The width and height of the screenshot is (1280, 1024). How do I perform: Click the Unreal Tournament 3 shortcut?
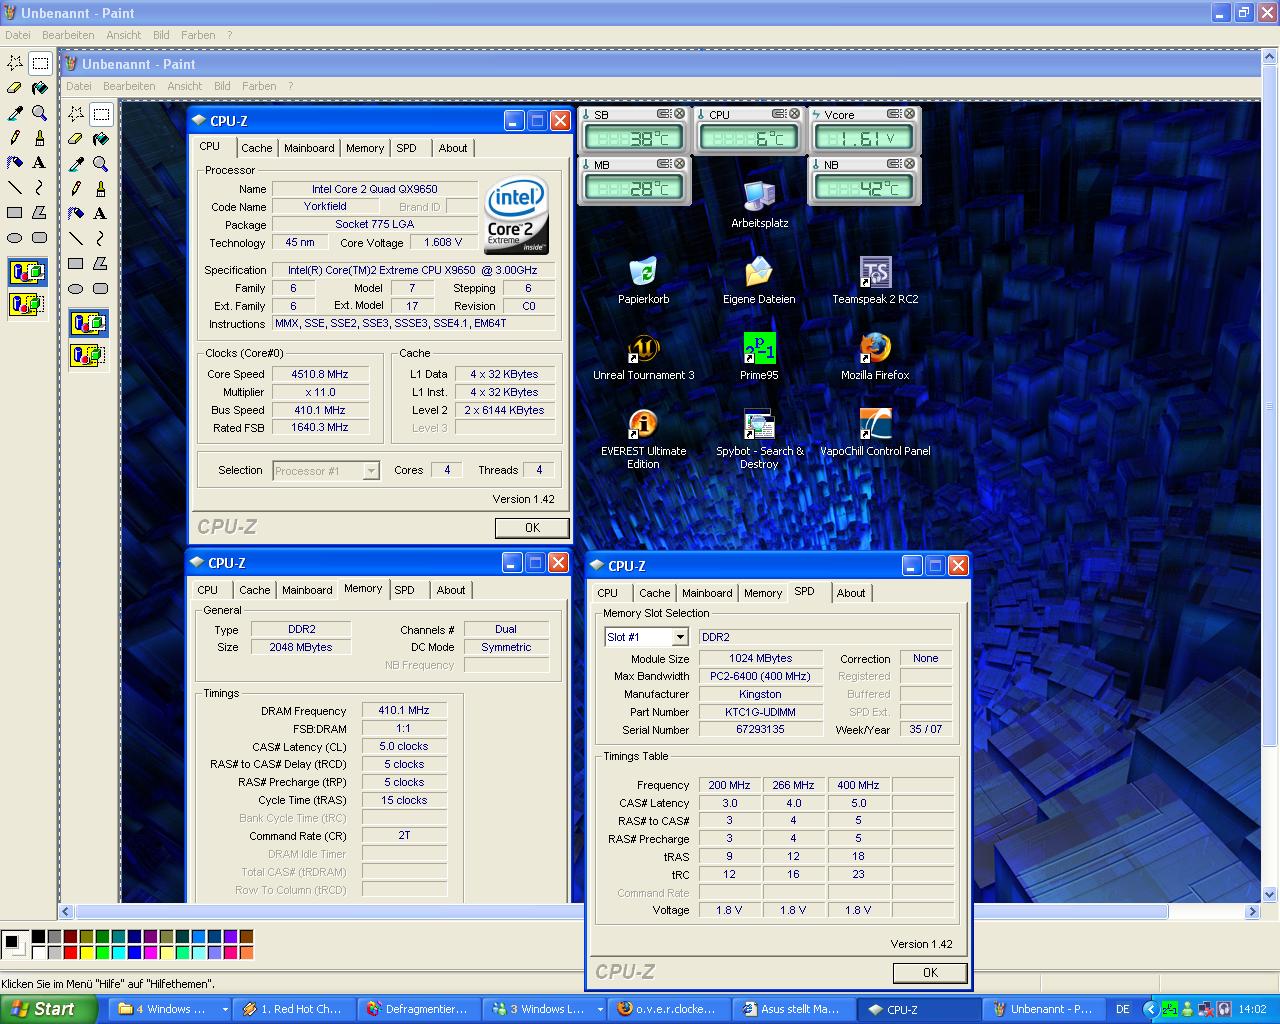(x=643, y=357)
